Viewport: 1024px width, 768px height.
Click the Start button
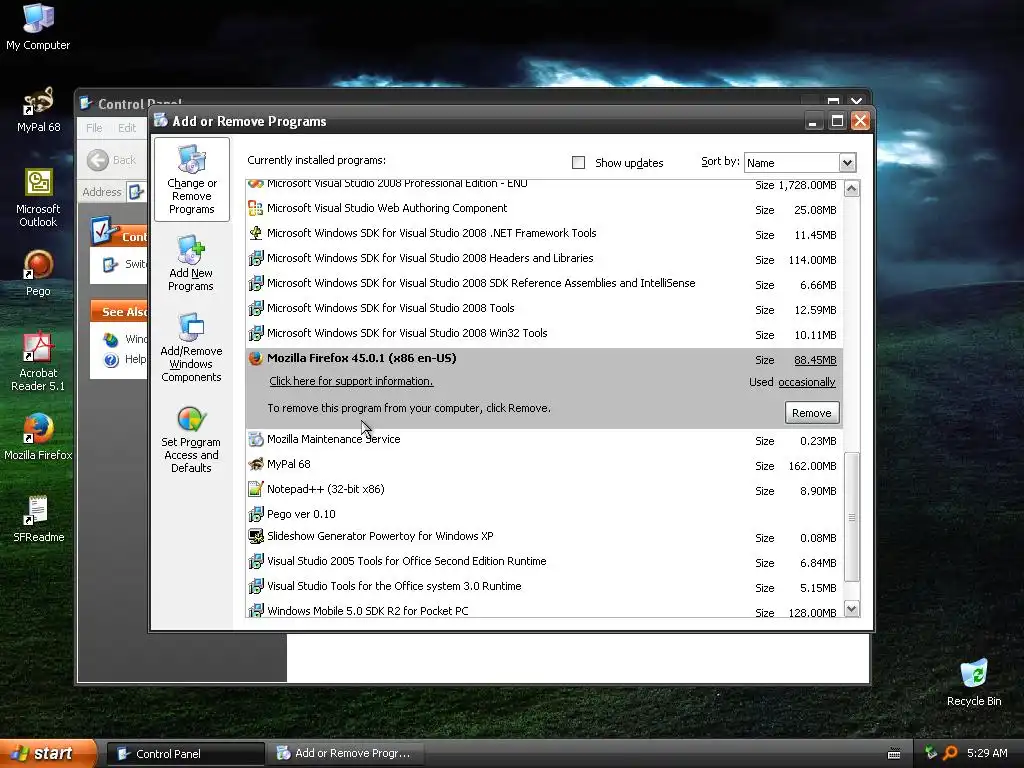[48, 753]
